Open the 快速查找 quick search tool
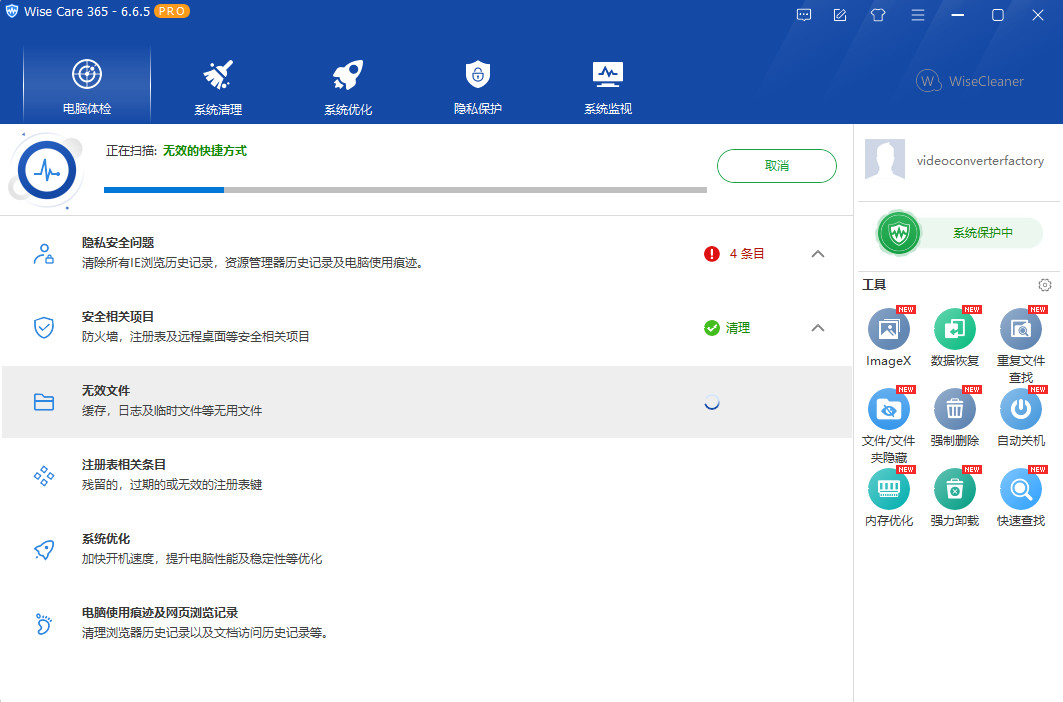The image size is (1063, 702). 1020,490
